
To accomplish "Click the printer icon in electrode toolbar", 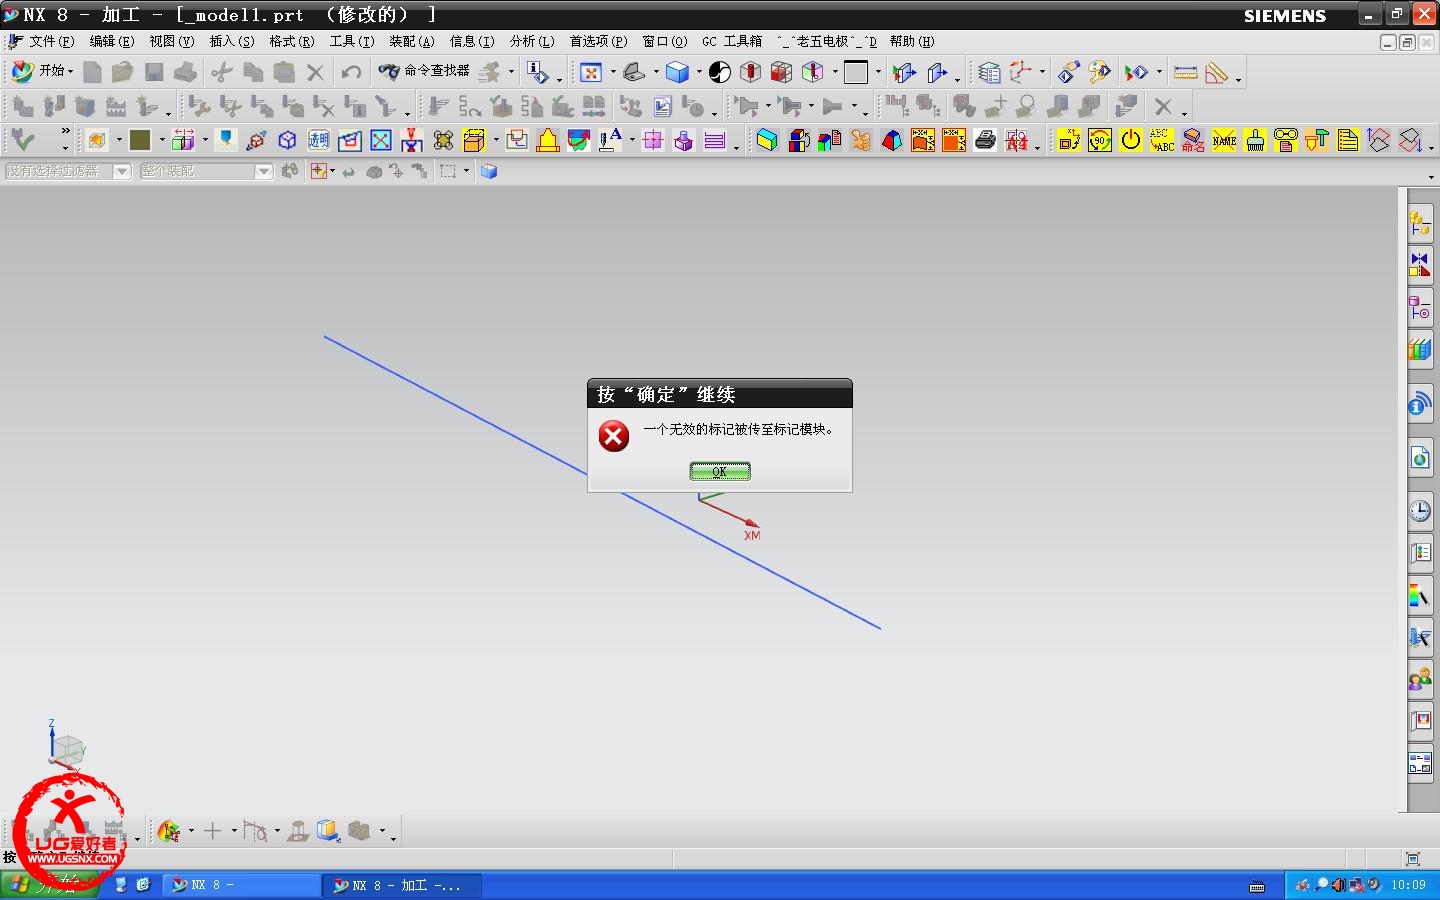I will 985,140.
